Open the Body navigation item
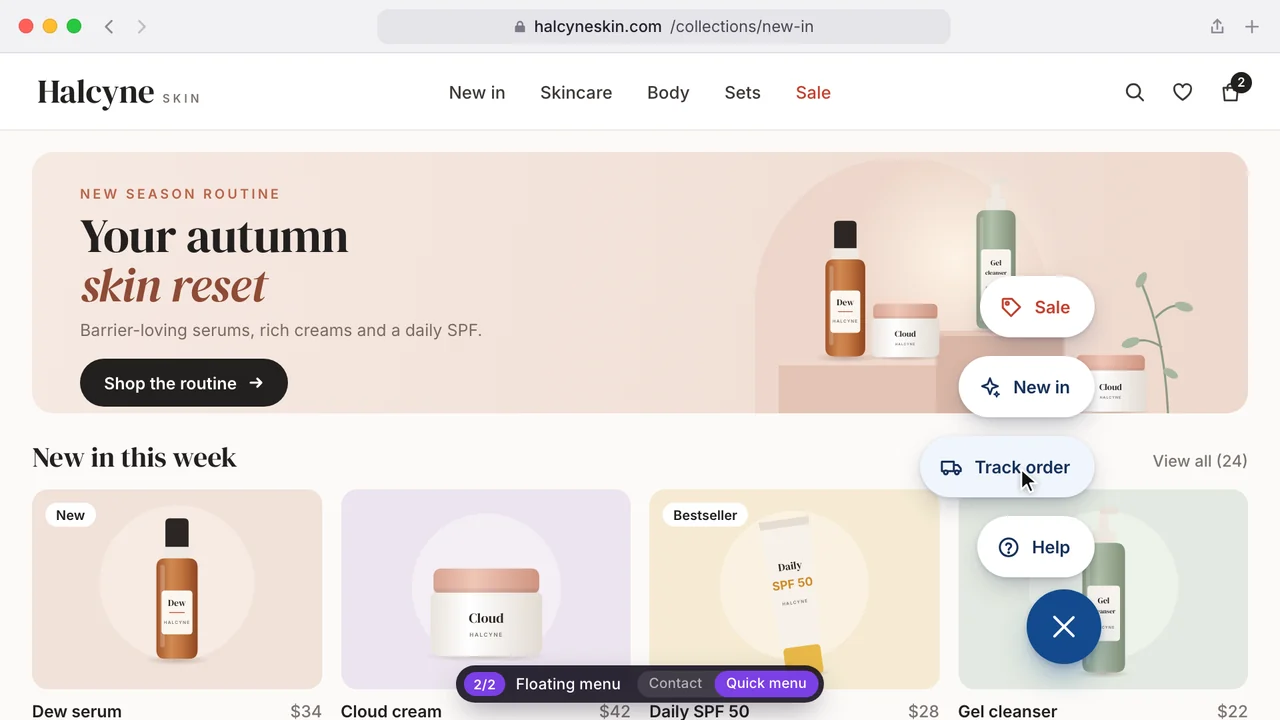Viewport: 1280px width, 720px height. [668, 92]
